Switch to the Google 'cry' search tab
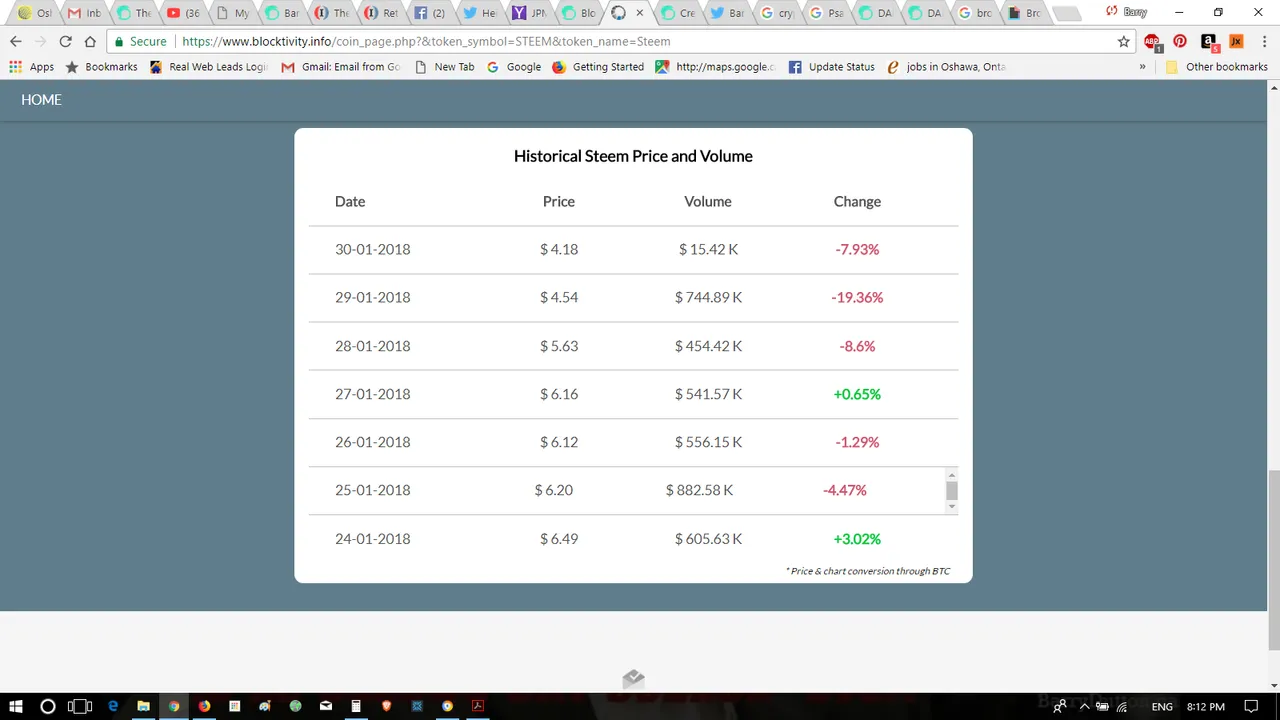Viewport: 1280px width, 720px height. click(x=777, y=14)
